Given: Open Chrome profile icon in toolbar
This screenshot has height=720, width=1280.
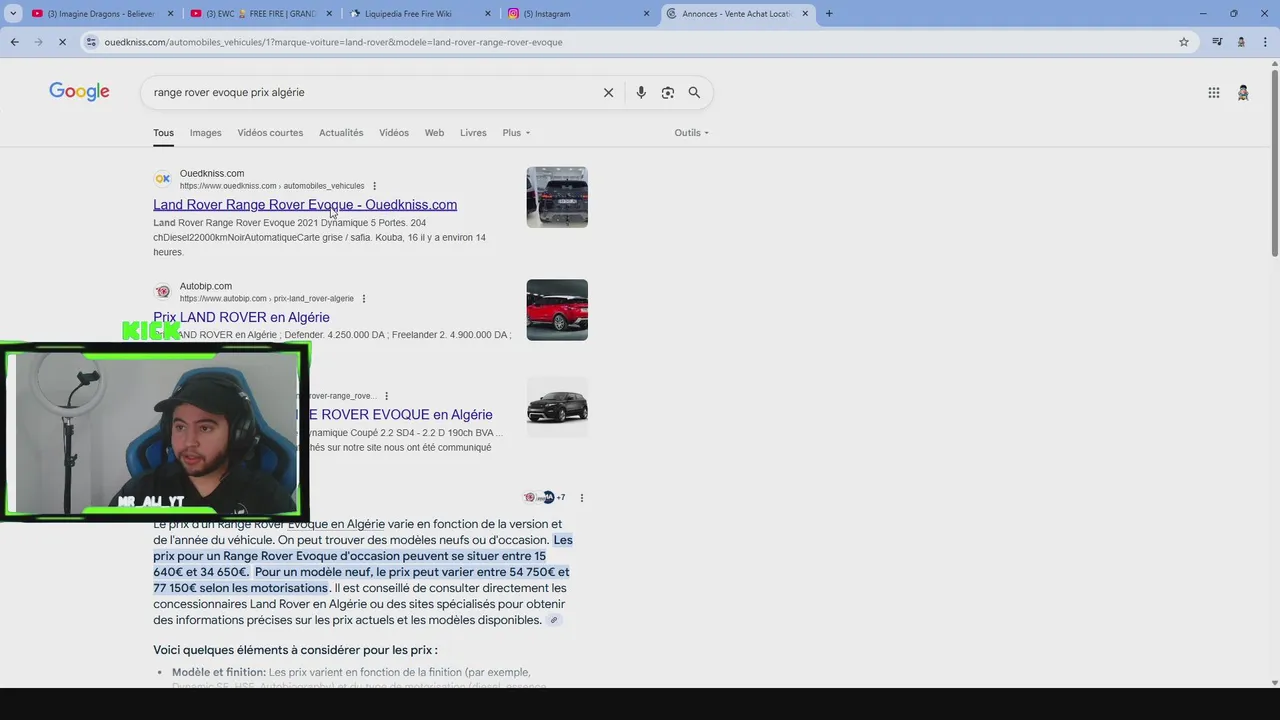Looking at the screenshot, I should (x=1241, y=42).
